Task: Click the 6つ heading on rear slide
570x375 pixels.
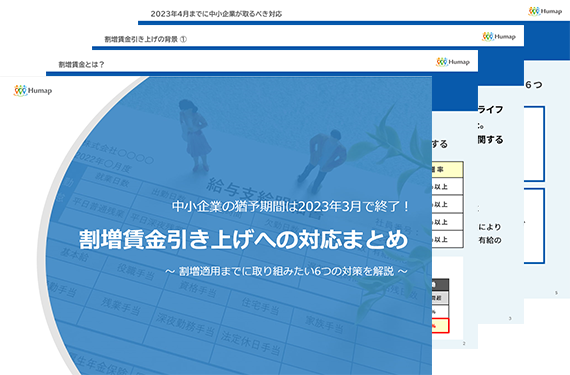Action: tap(534, 85)
